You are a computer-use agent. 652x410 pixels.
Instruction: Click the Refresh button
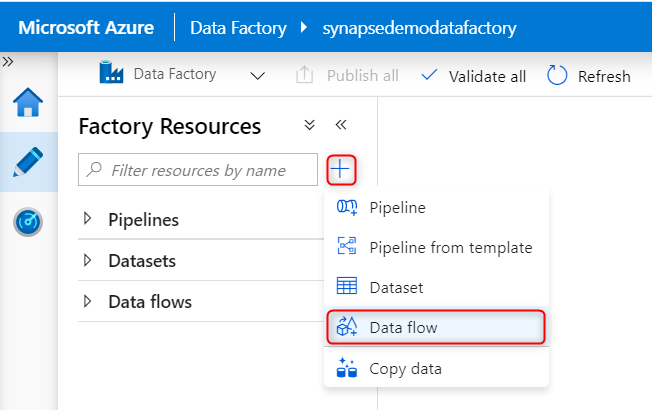[588, 76]
